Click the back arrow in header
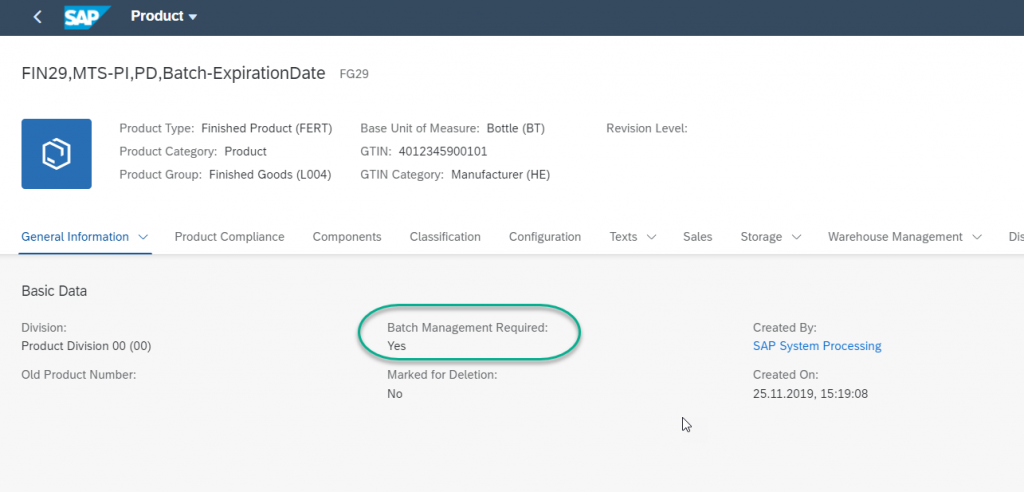The width and height of the screenshot is (1024, 492). [x=37, y=17]
